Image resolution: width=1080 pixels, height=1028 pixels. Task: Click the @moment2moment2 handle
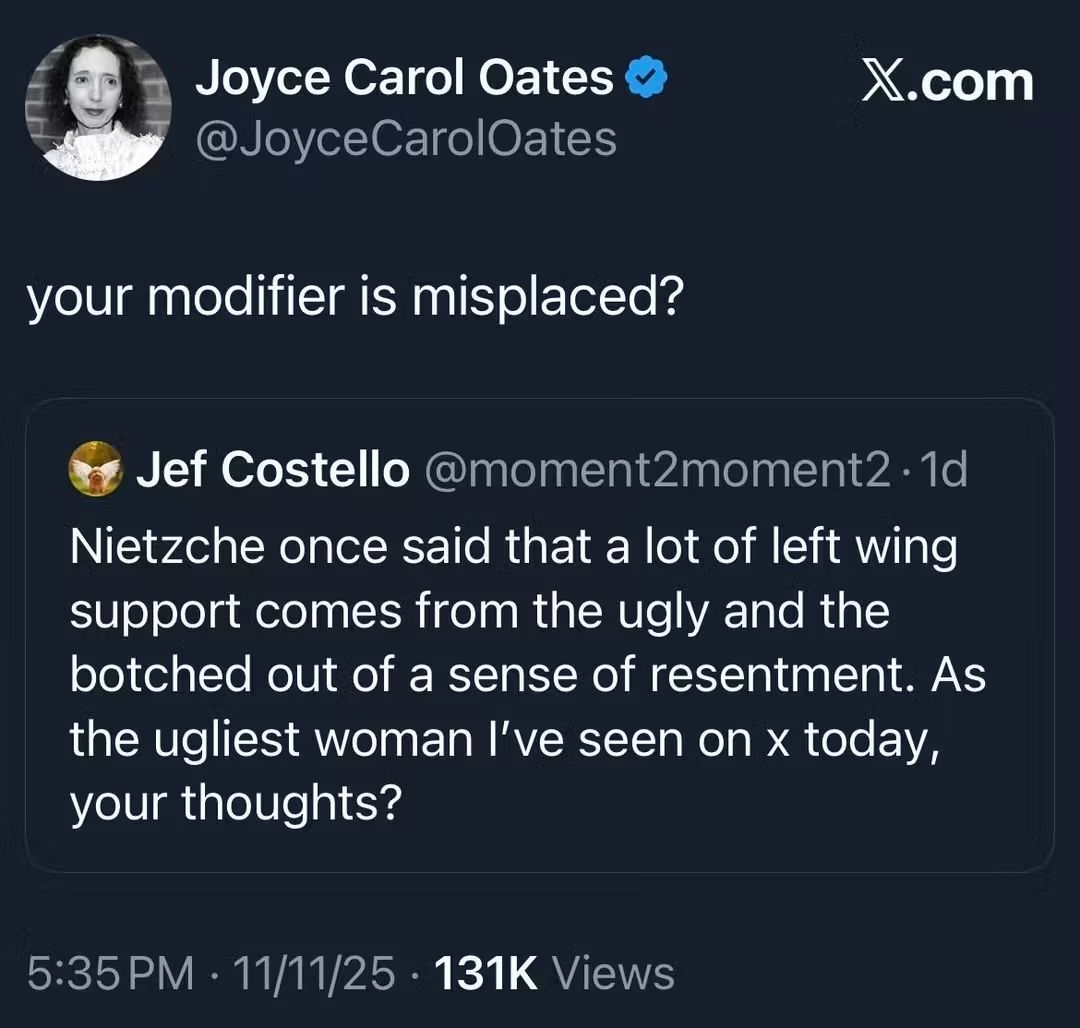657,469
